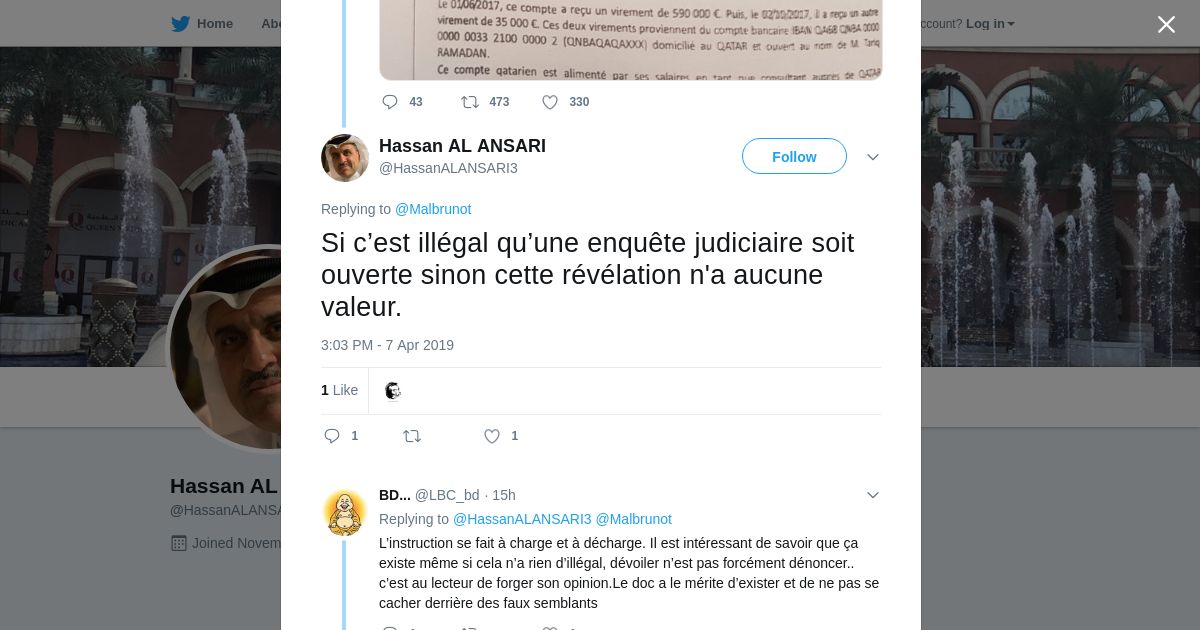Open the Log in dropdown
Screen dimensions: 1200x630
click(x=990, y=23)
